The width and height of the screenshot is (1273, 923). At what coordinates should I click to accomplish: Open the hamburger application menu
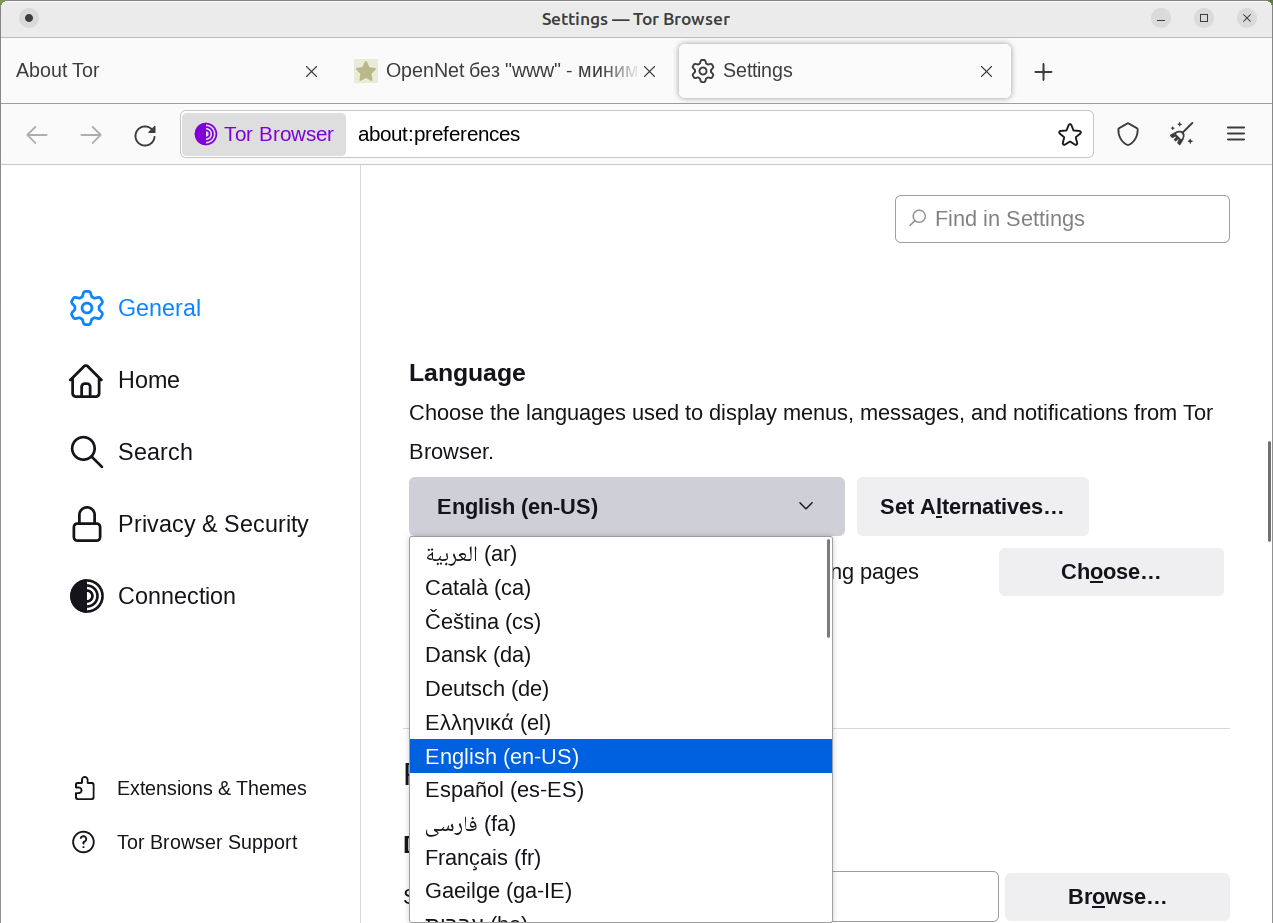coord(1236,134)
